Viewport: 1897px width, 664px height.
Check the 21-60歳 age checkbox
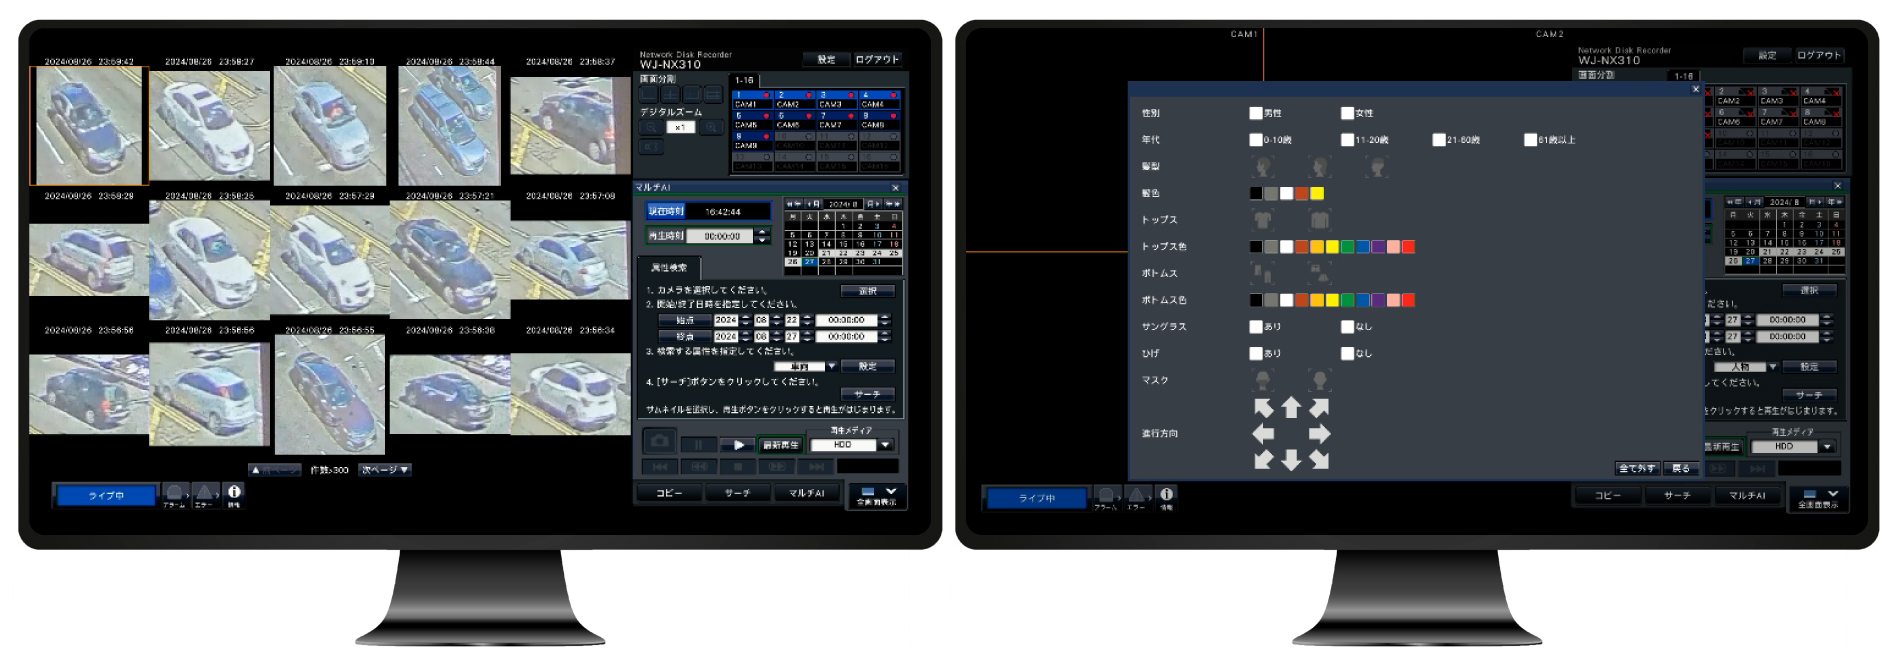[1438, 140]
